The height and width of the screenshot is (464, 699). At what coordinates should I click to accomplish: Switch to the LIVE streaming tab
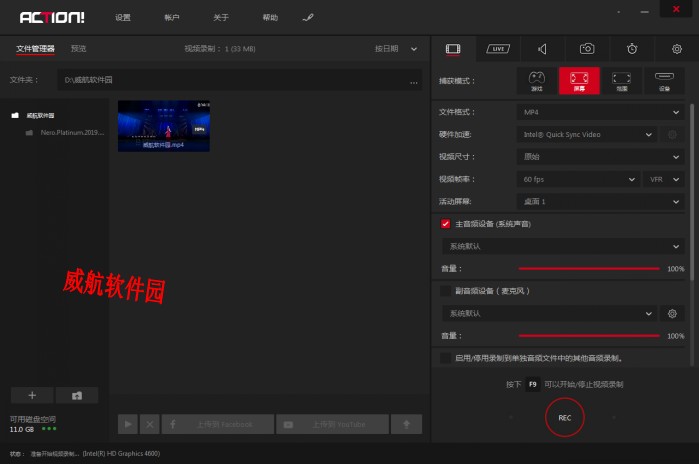pos(497,48)
